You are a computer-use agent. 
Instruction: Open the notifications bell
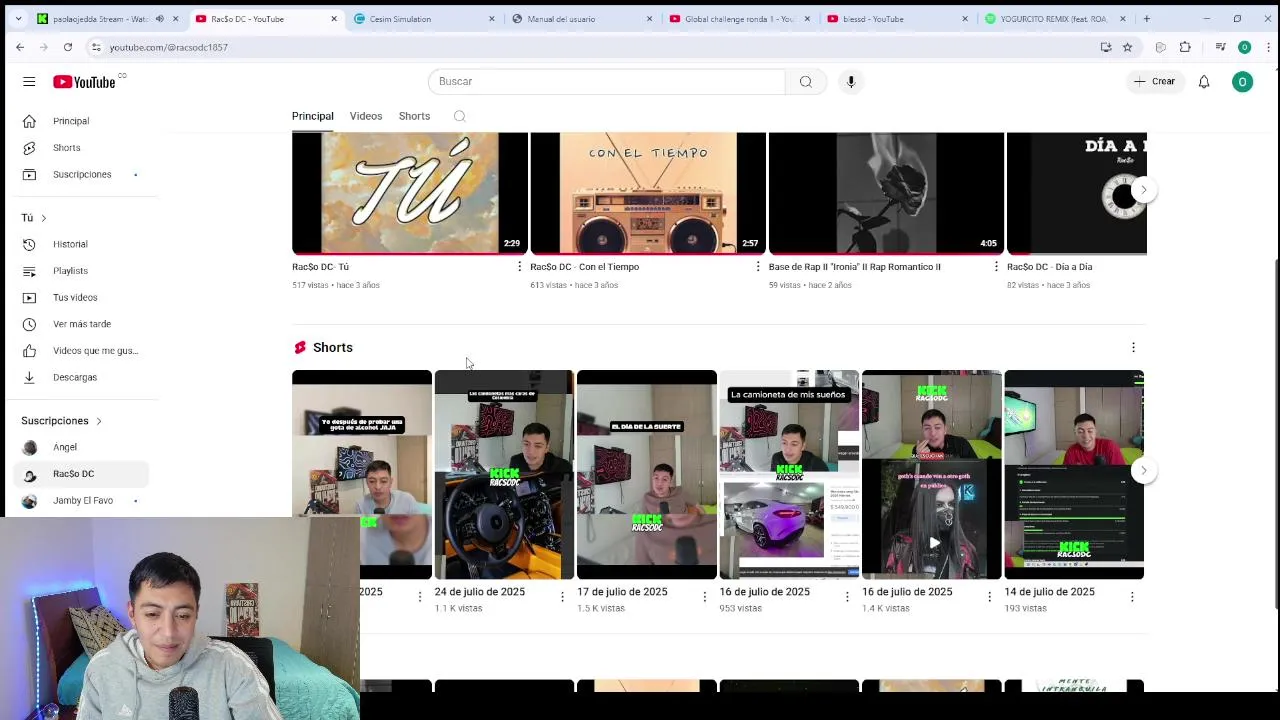(1204, 81)
